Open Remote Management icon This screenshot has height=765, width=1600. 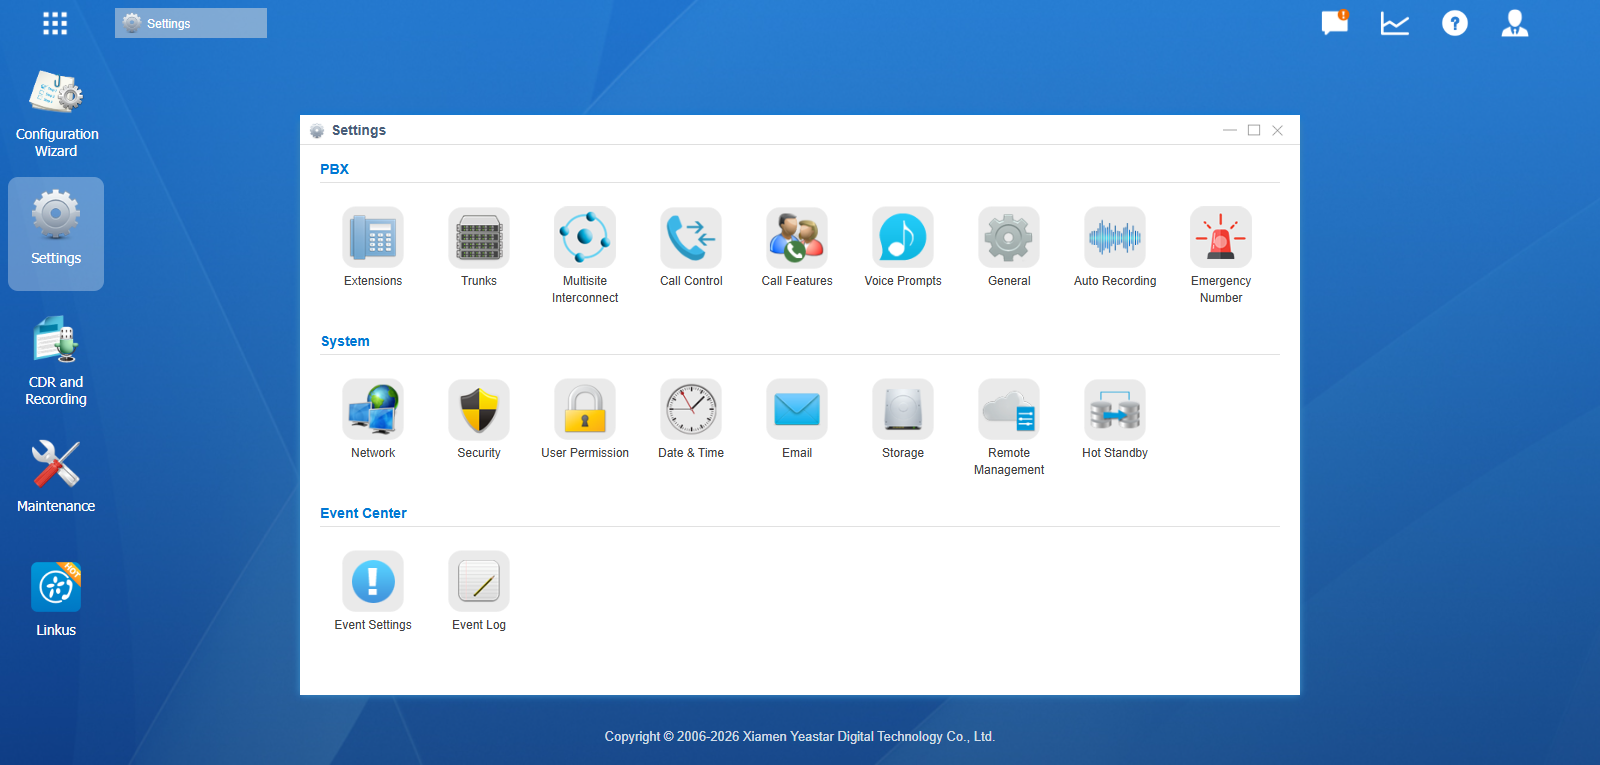click(x=1009, y=410)
